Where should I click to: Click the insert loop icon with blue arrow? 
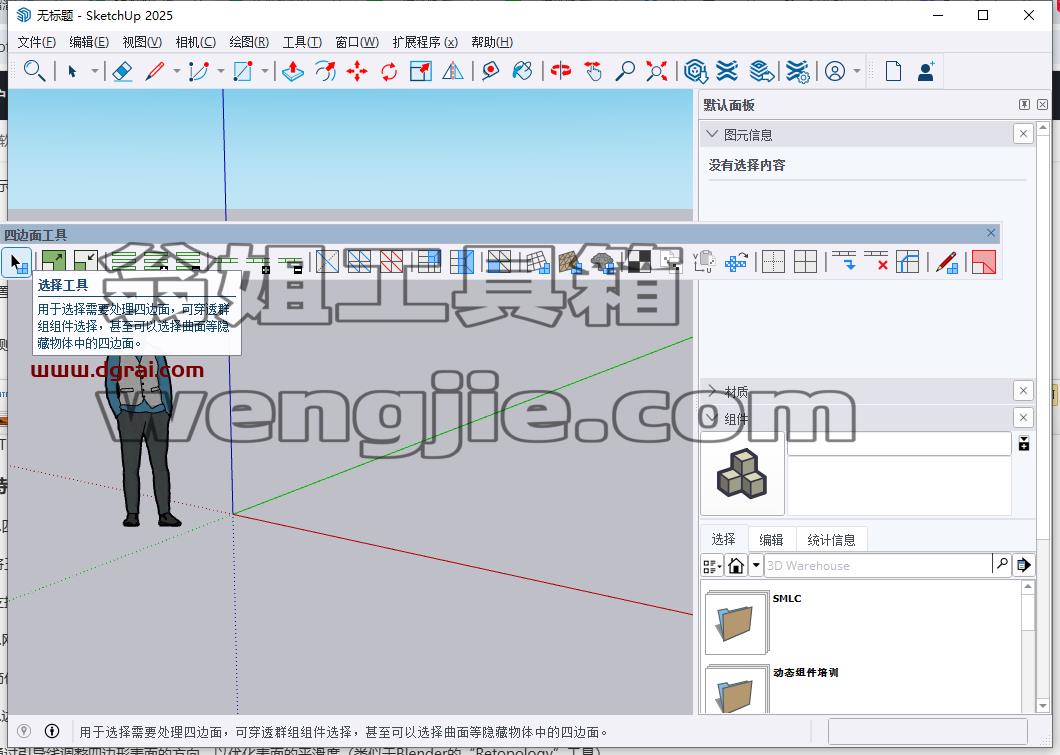844,262
